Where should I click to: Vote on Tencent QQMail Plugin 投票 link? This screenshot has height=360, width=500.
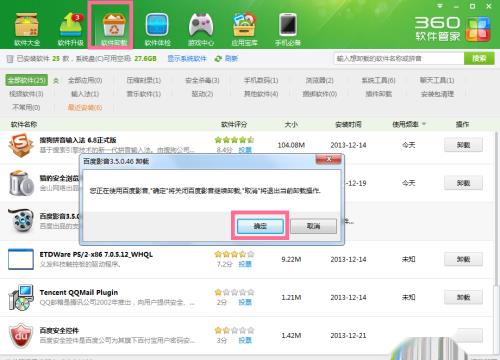point(245,302)
